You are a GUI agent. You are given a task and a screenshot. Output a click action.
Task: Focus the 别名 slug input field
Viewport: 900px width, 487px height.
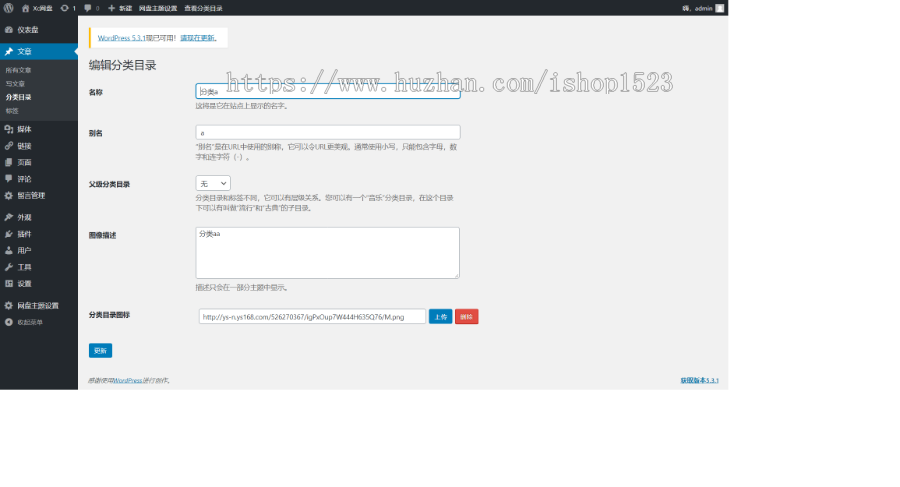pos(328,133)
